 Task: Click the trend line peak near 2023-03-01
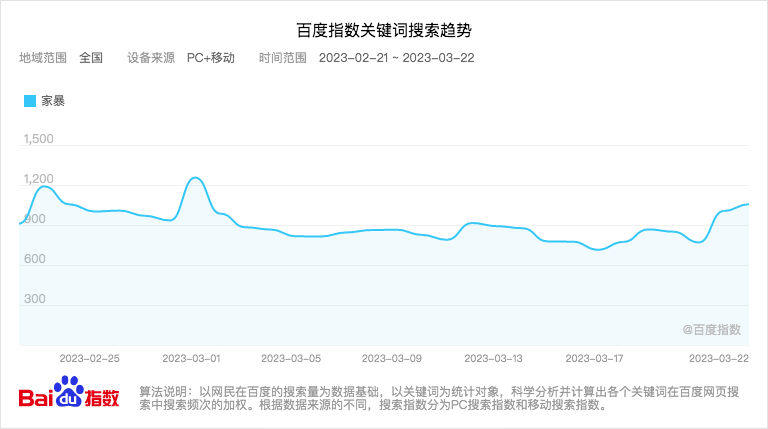point(195,178)
